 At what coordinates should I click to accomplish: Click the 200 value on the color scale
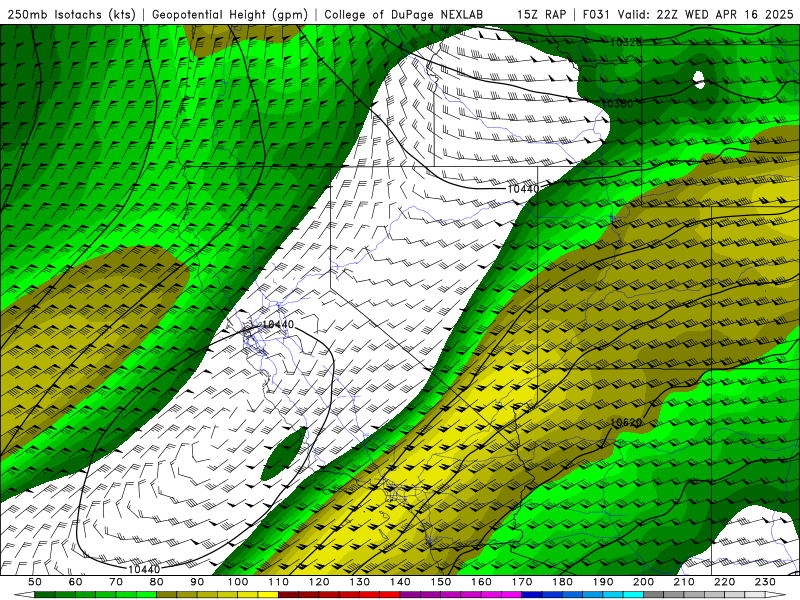[643, 582]
